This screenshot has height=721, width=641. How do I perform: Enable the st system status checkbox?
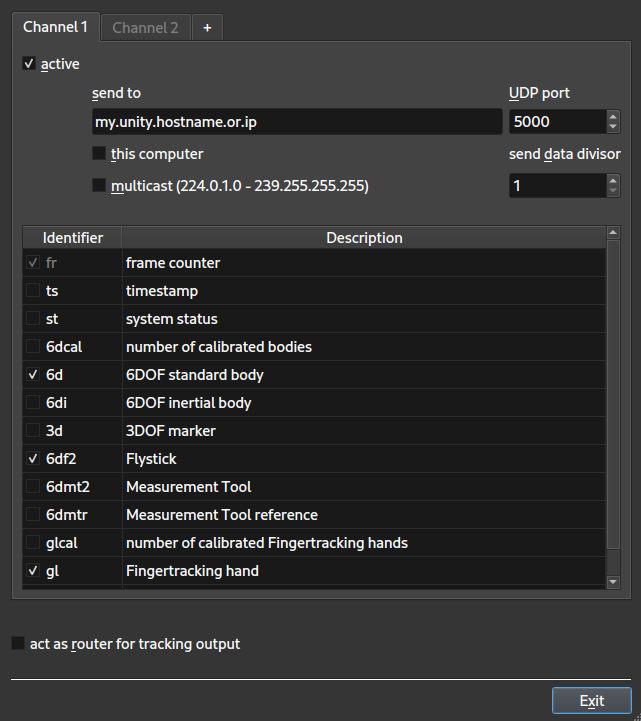(33, 319)
